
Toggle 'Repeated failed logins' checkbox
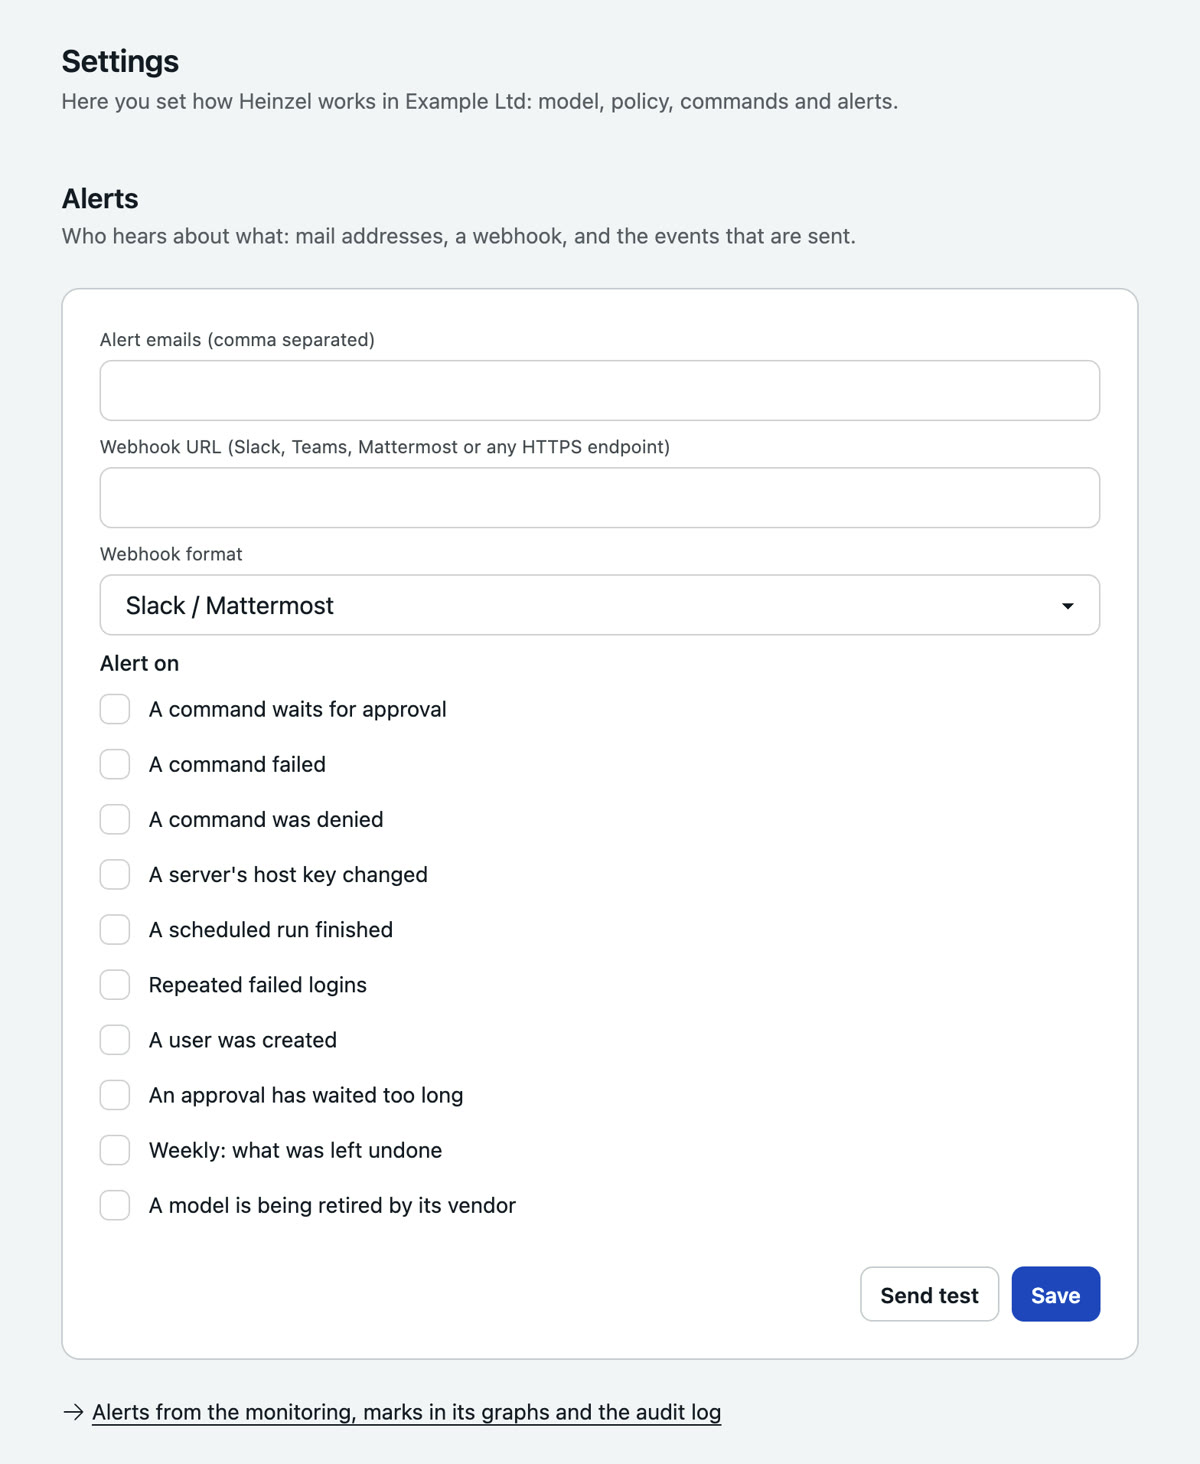115,984
